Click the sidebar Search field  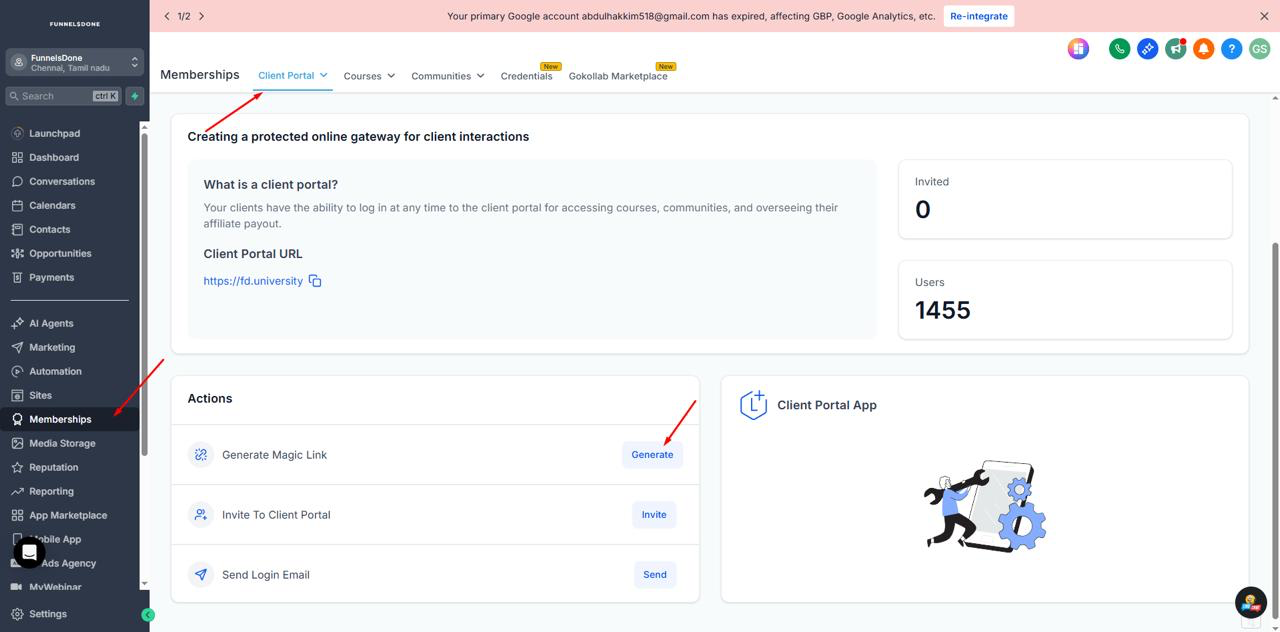pyautogui.click(x=64, y=96)
